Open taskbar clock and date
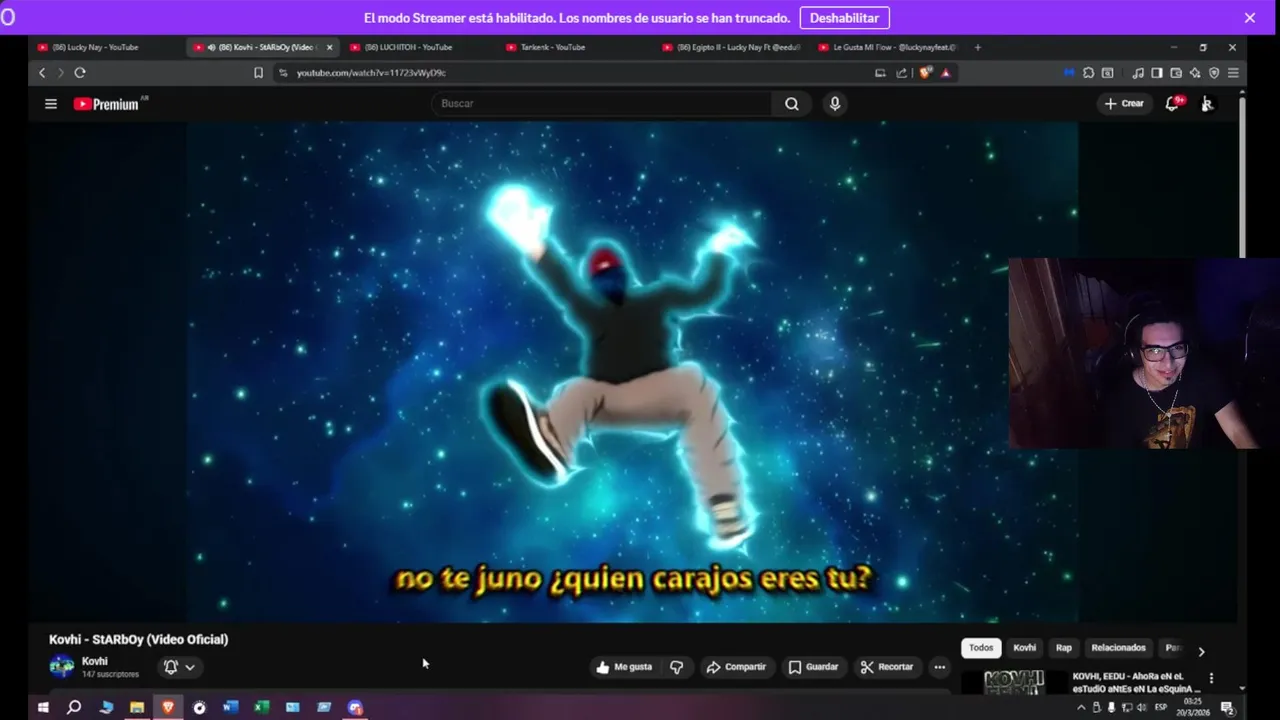The height and width of the screenshot is (720, 1280). click(x=1192, y=707)
